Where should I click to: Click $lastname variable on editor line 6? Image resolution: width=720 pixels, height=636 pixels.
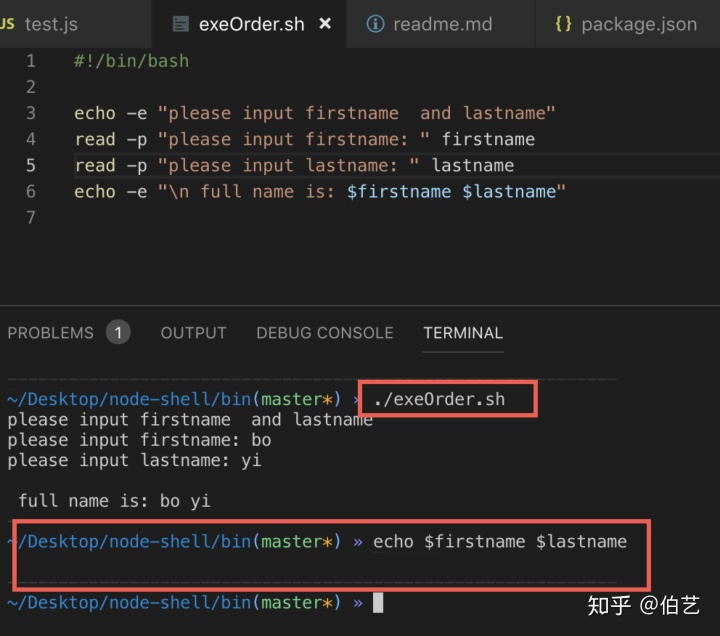click(x=509, y=191)
